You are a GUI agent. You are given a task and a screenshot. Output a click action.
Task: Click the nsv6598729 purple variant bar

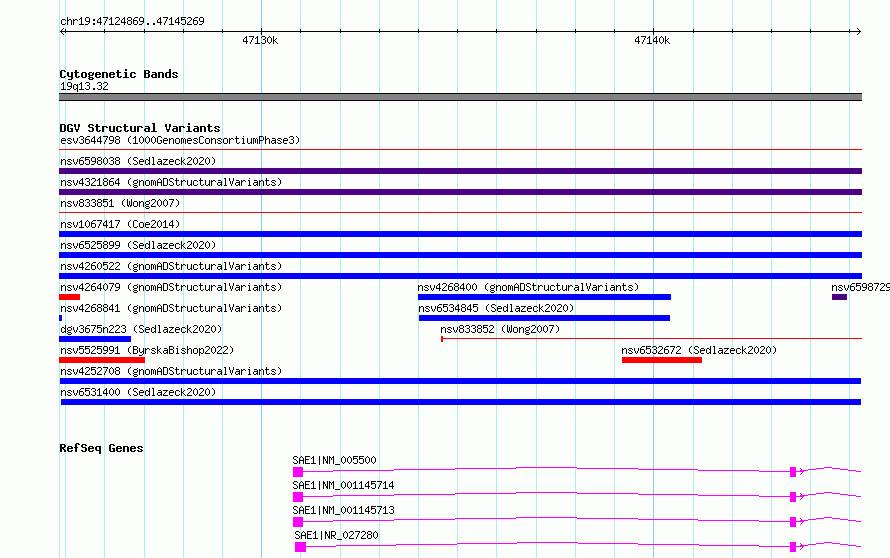click(x=839, y=297)
